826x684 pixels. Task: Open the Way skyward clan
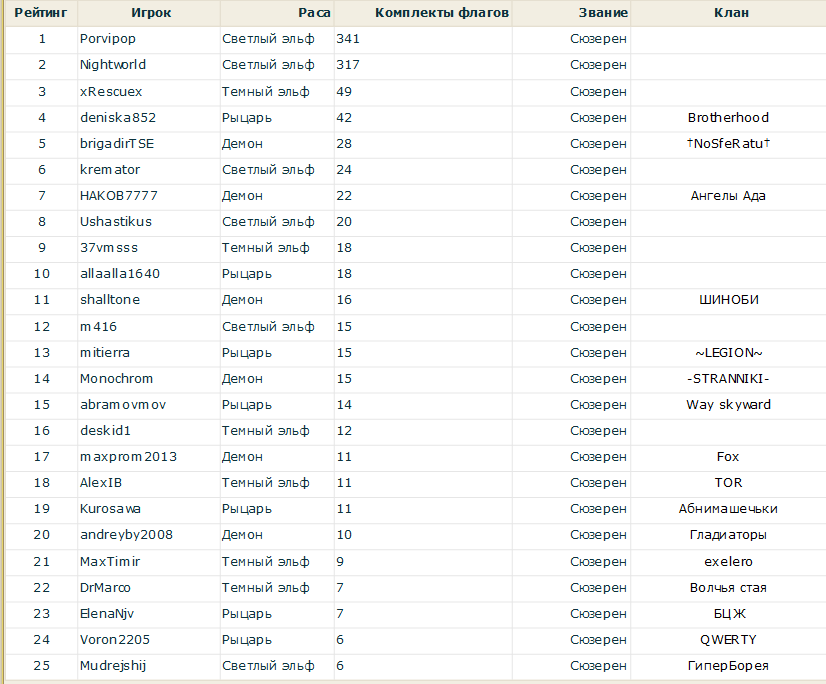pos(728,404)
